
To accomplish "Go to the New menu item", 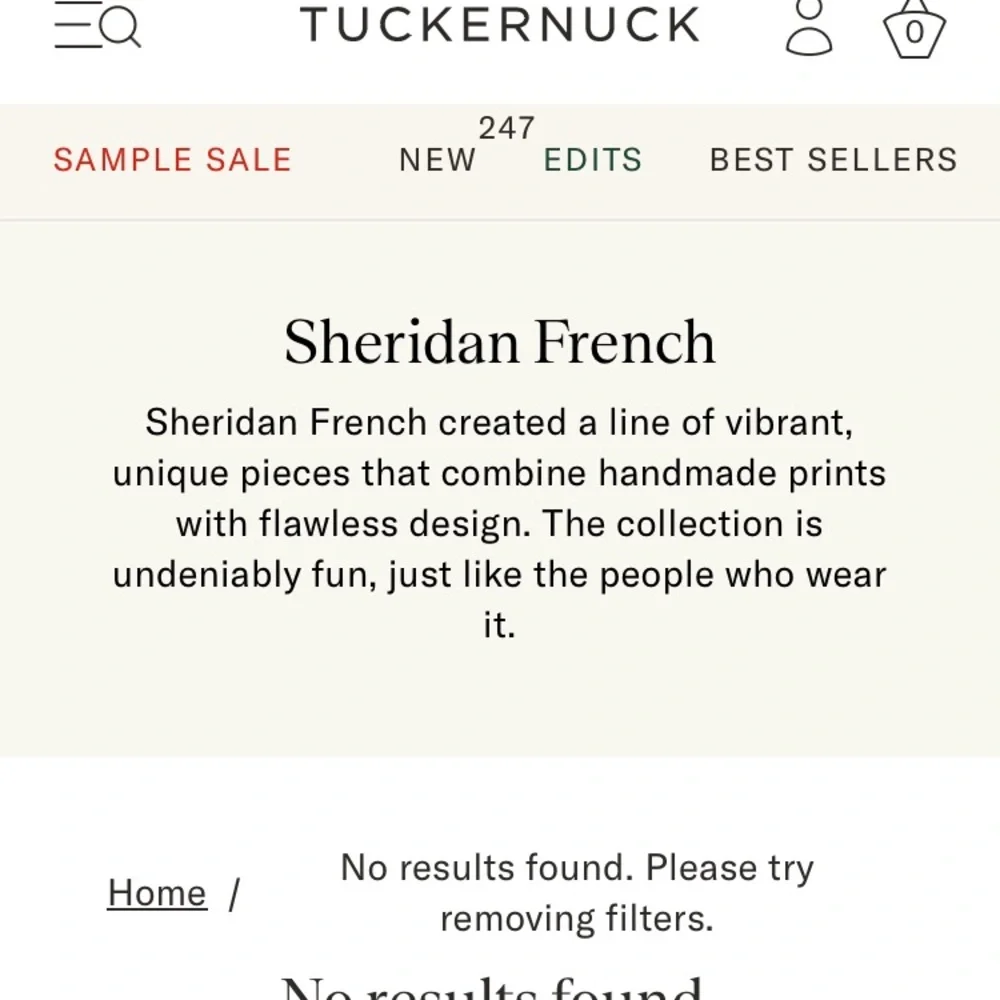I will coord(438,160).
